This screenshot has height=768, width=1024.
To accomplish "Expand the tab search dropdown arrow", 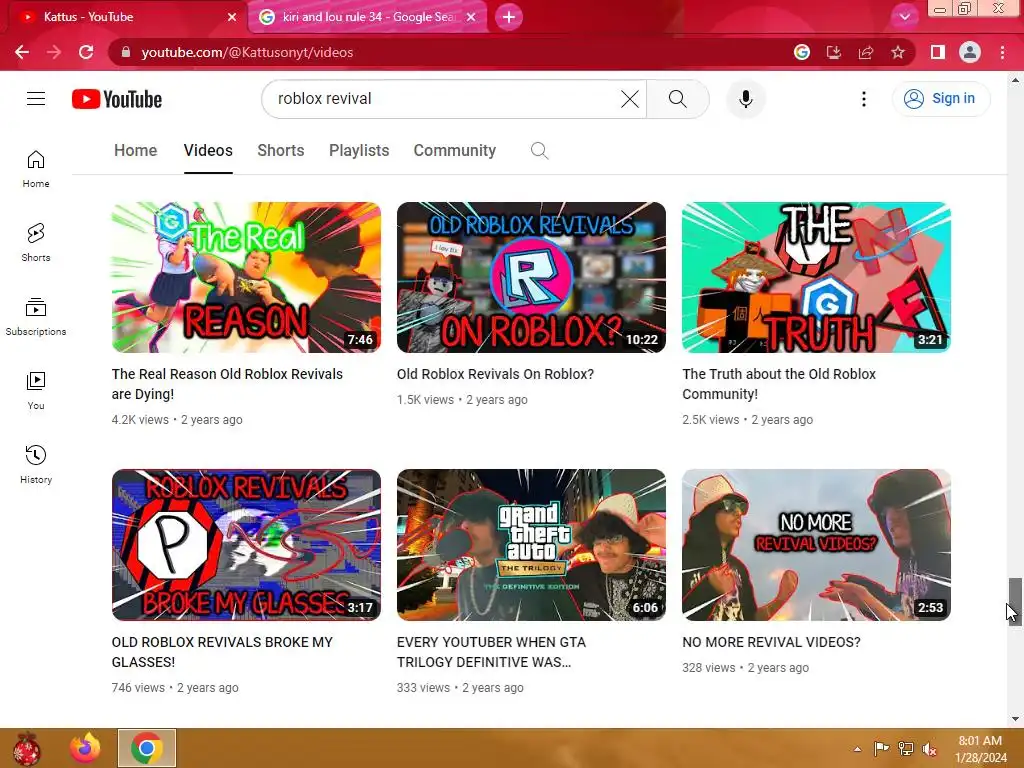I will click(x=904, y=17).
